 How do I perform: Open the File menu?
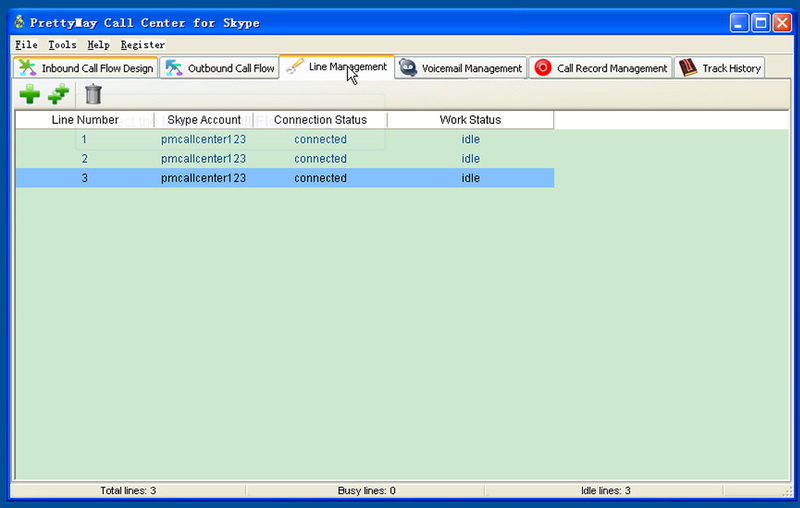[x=26, y=45]
